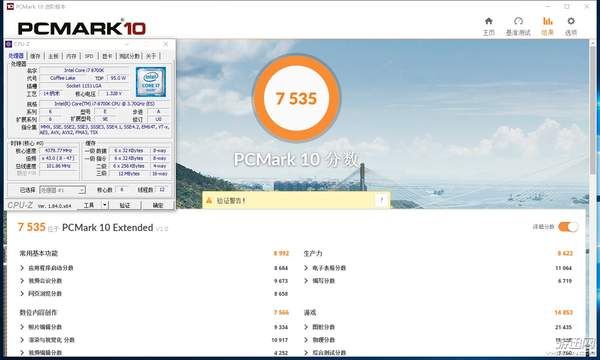600x360 pixels.
Task: Expand the 网页浏览分数 row
Action: pyautogui.click(x=22, y=293)
